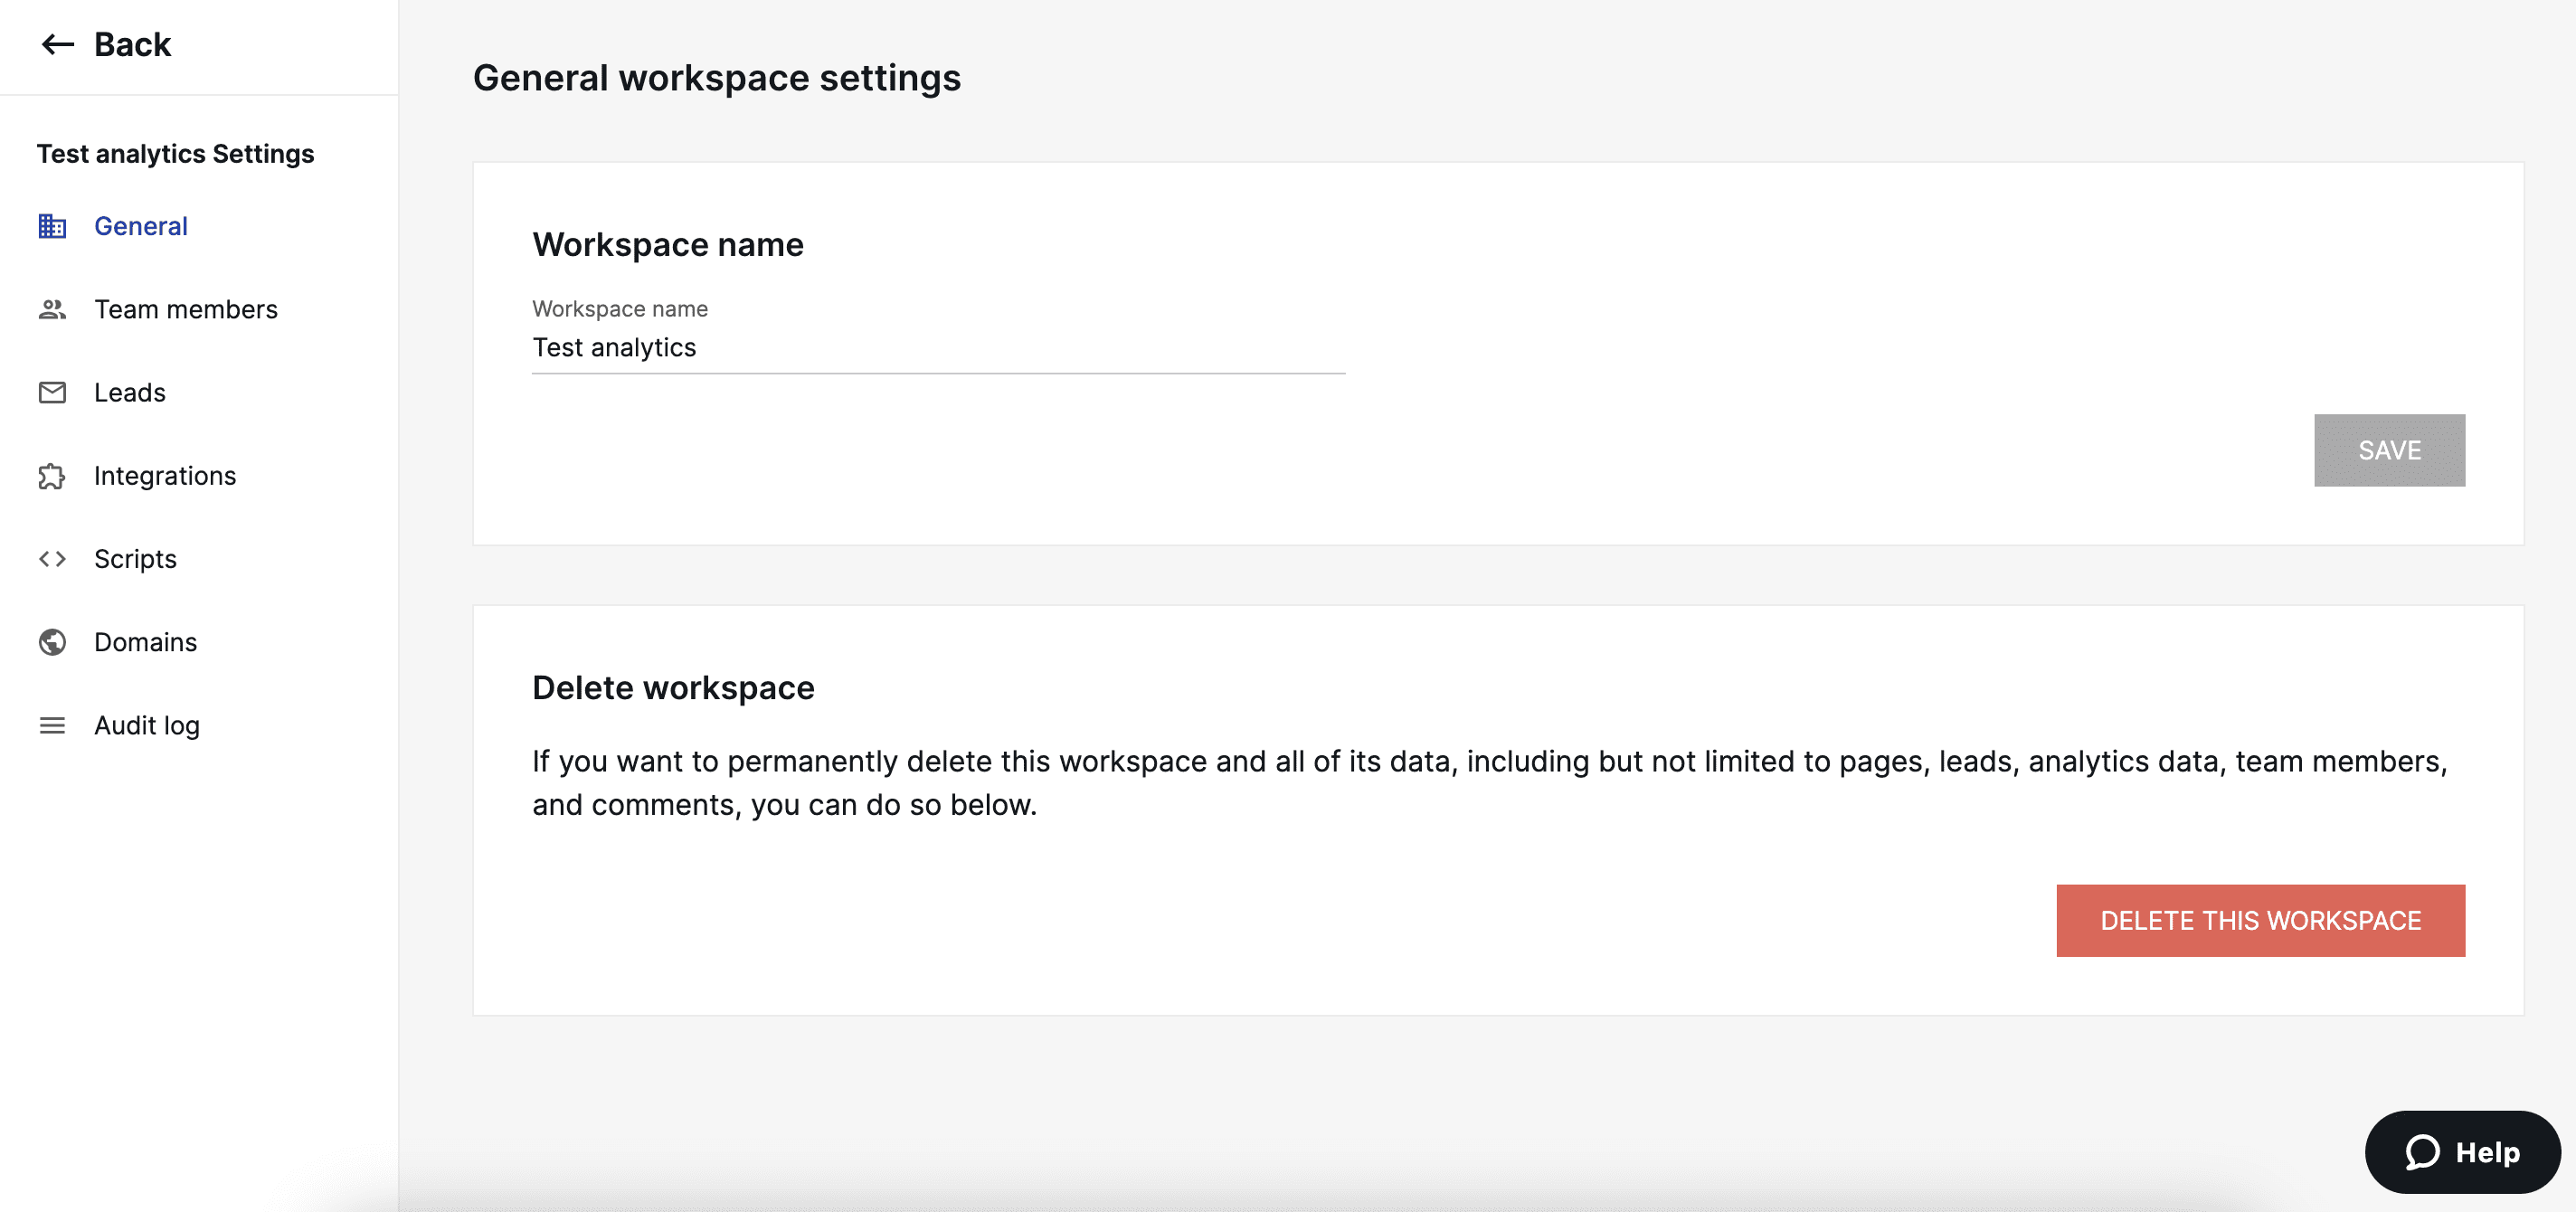Click the SAVE button

pyautogui.click(x=2389, y=450)
